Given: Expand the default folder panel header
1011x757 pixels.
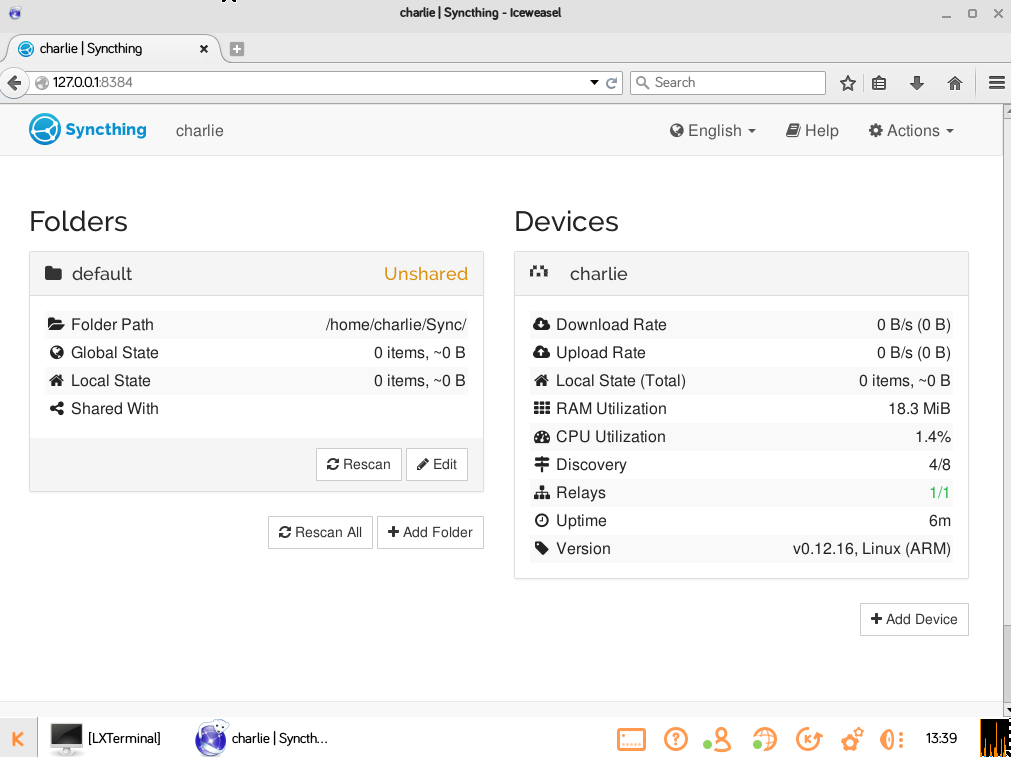Looking at the screenshot, I should tap(256, 273).
